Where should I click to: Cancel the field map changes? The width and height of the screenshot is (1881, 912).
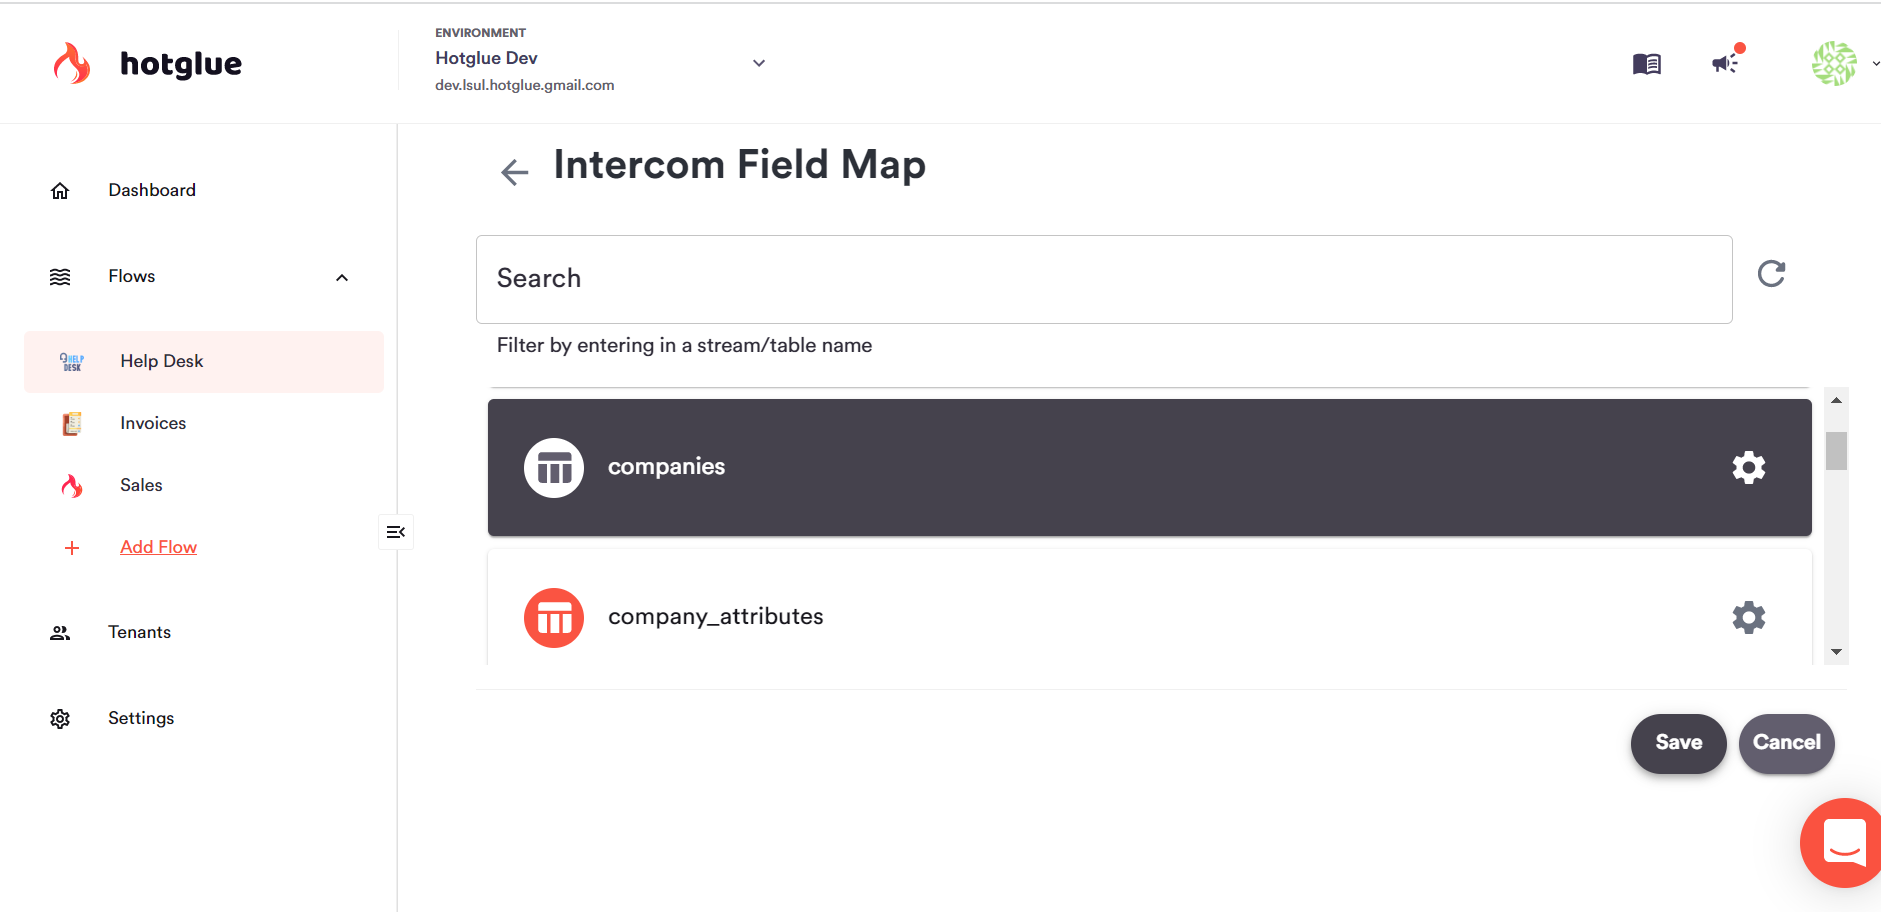pos(1786,743)
